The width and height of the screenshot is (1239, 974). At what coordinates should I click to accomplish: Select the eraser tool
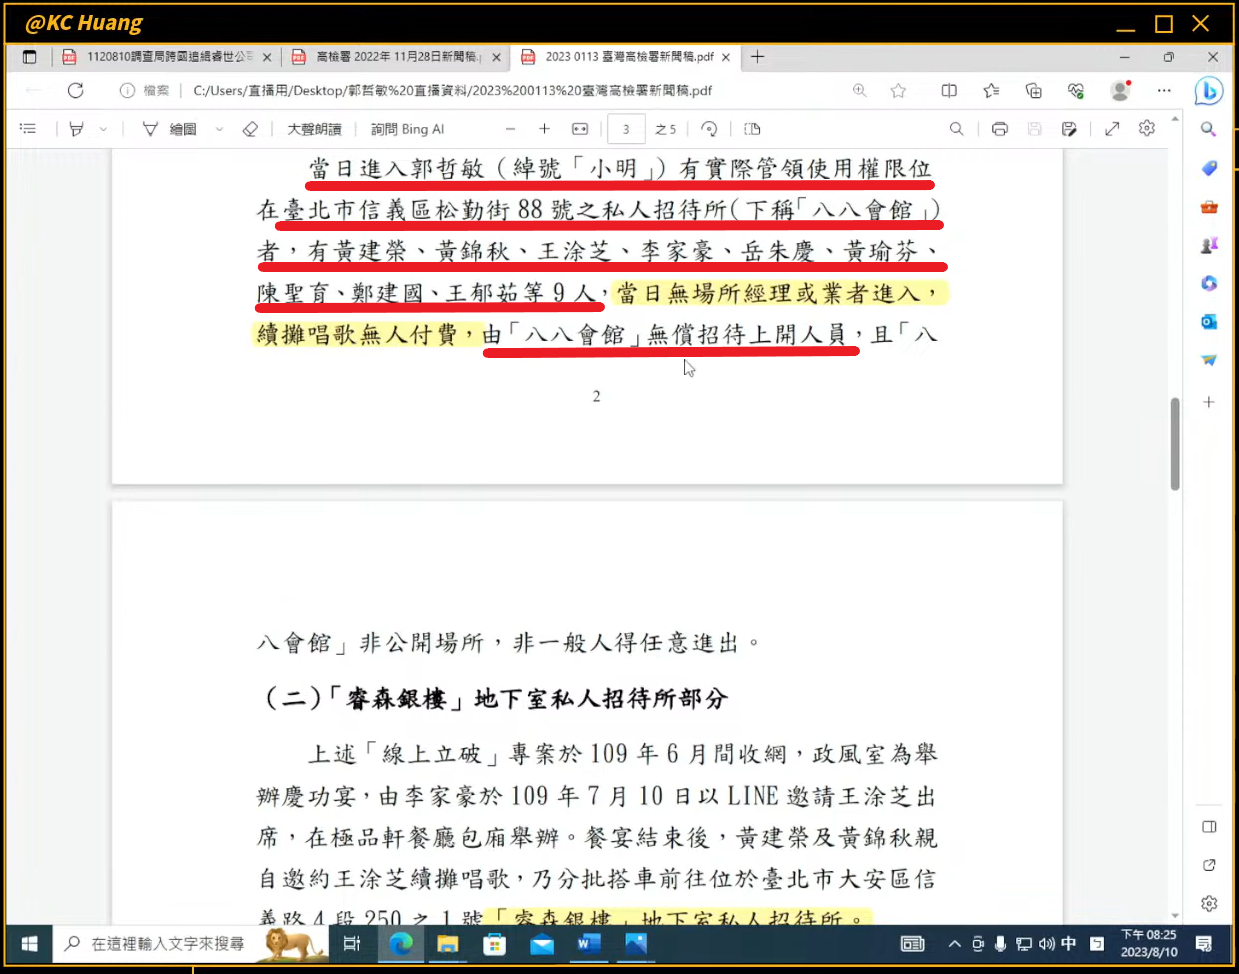[250, 129]
